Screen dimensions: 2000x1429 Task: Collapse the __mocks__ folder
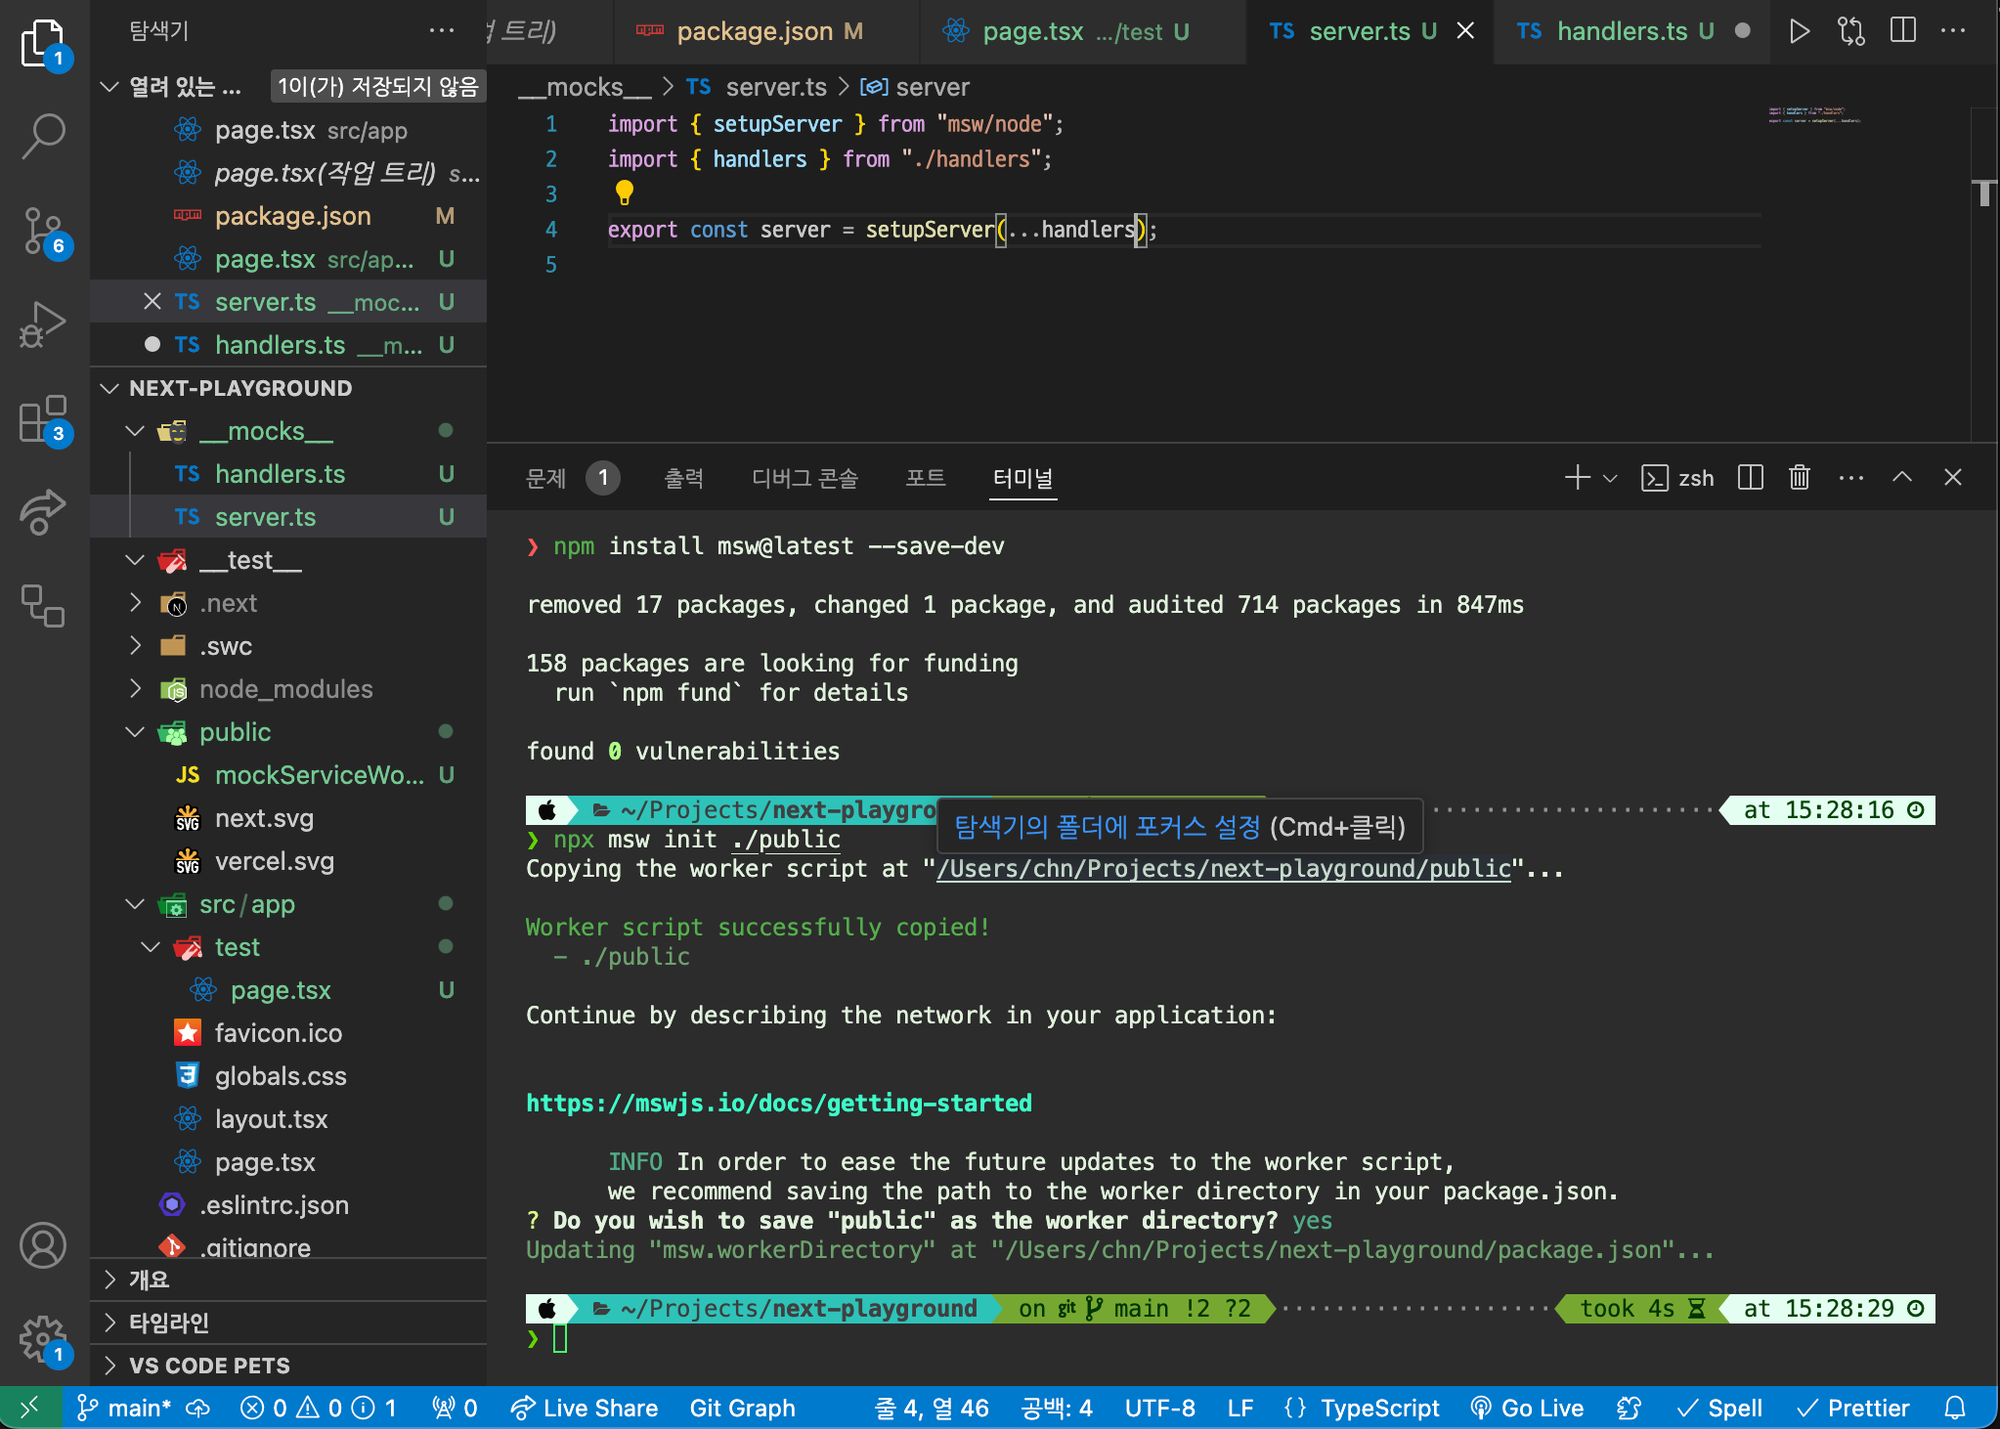[135, 431]
